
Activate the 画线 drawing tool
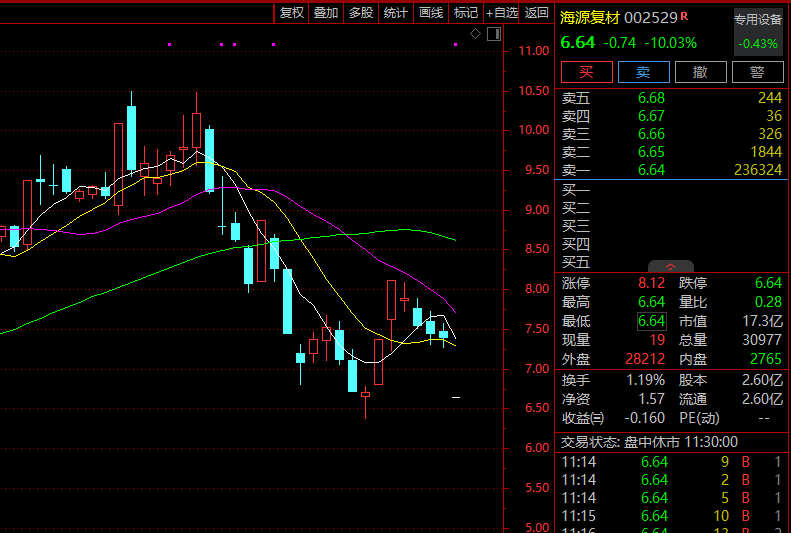[x=431, y=13]
